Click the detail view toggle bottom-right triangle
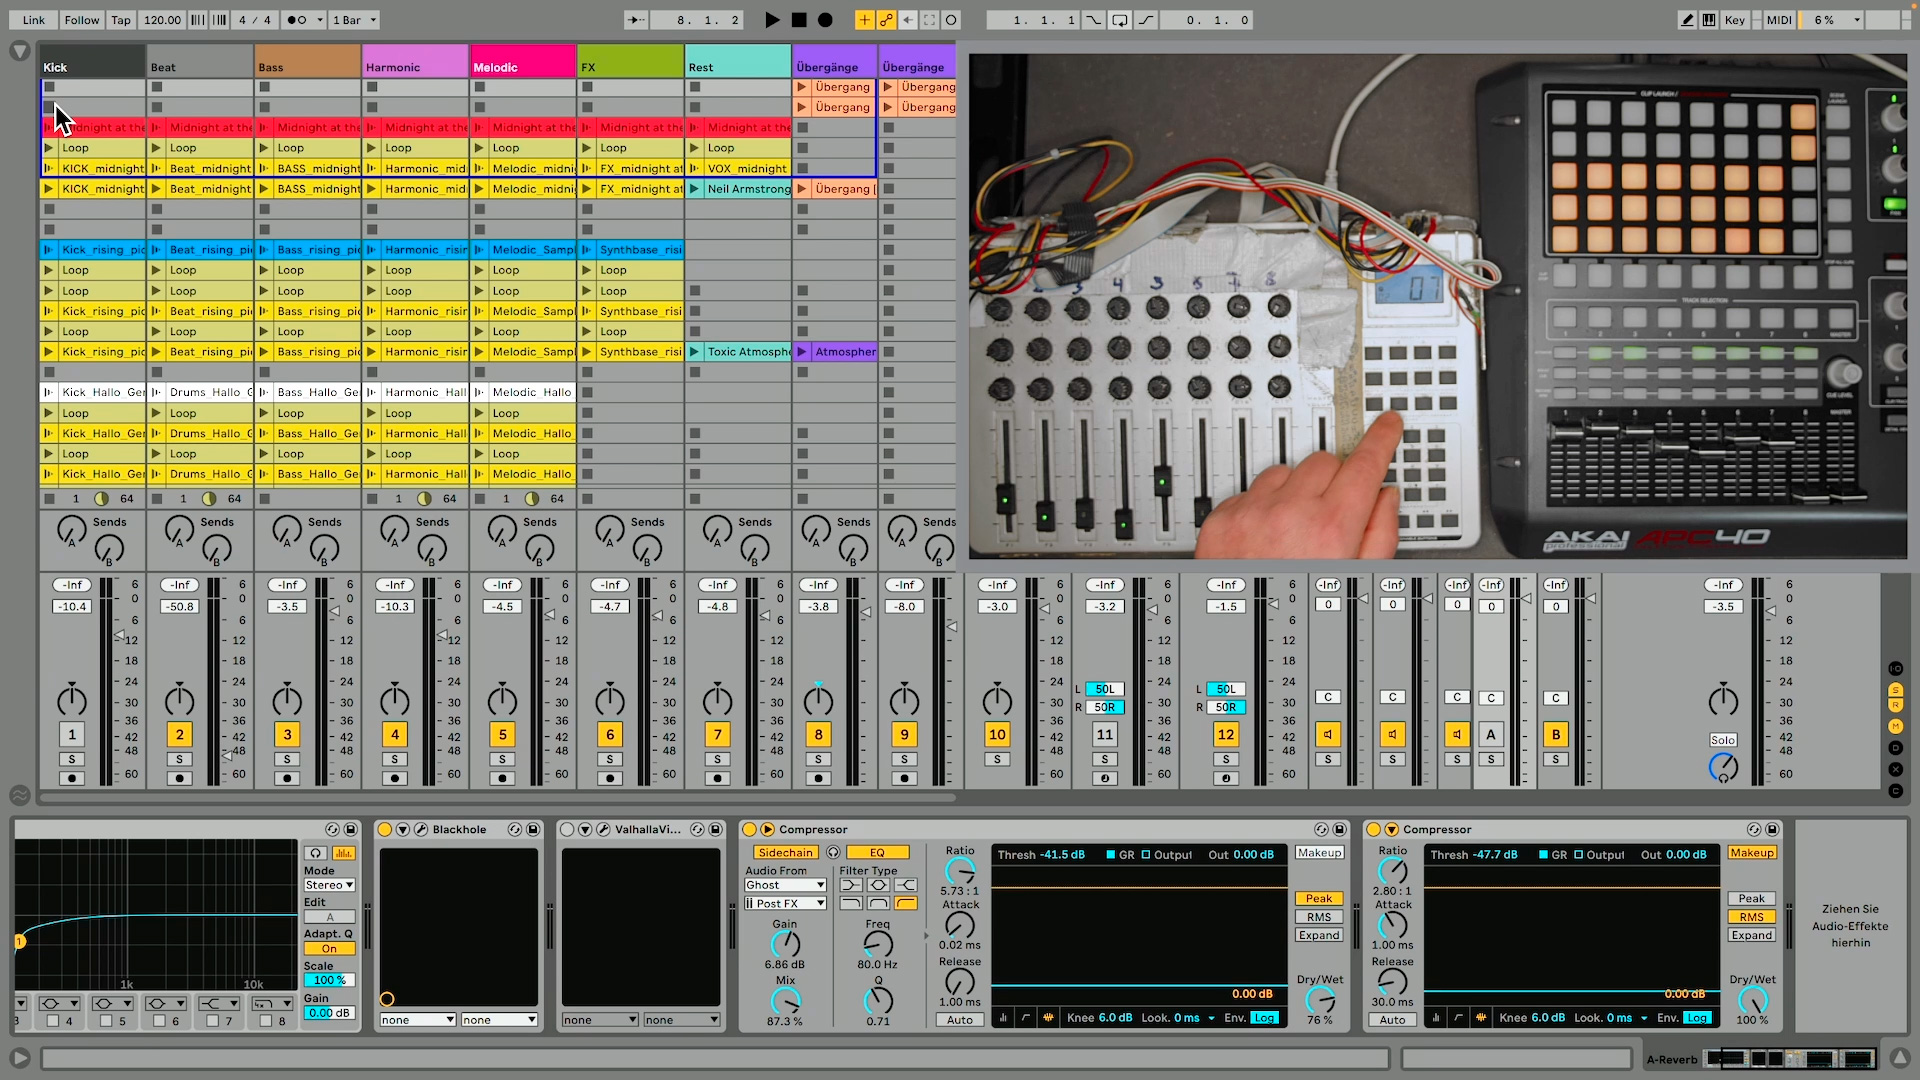Viewport: 1920px width, 1080px height. (1900, 1058)
